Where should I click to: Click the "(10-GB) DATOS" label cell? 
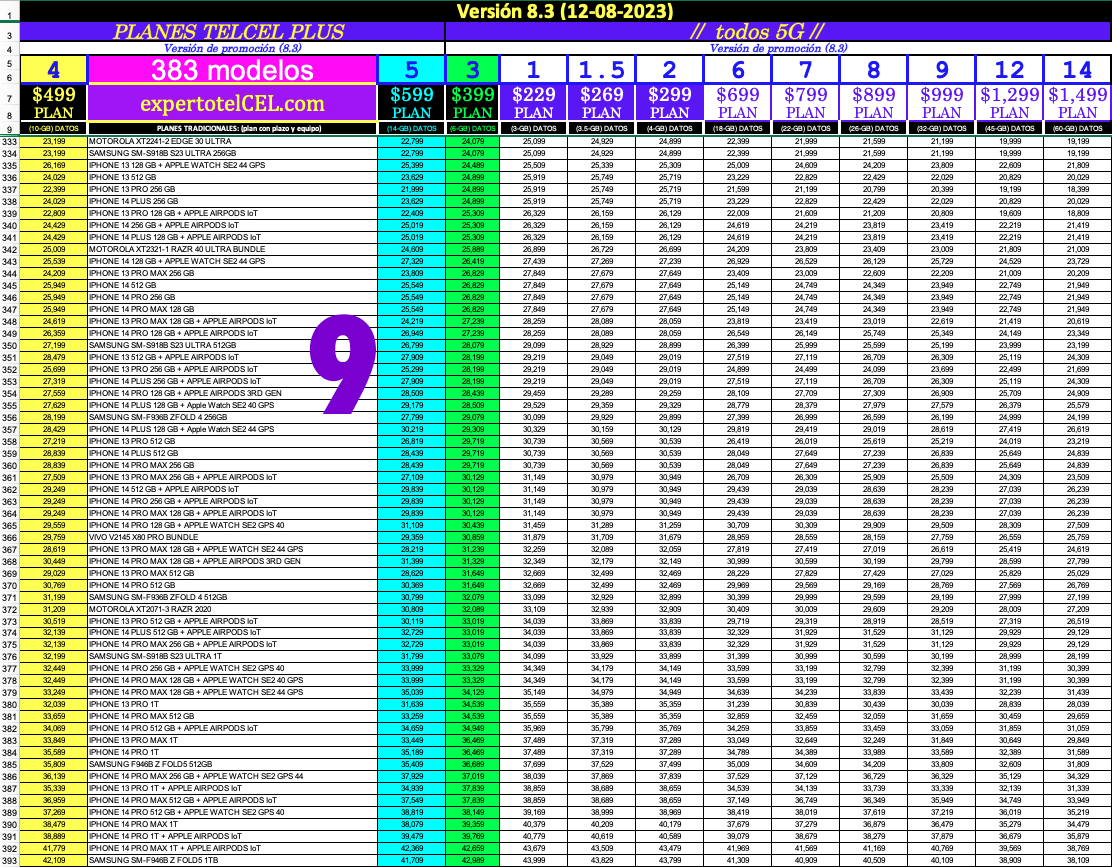[53, 128]
